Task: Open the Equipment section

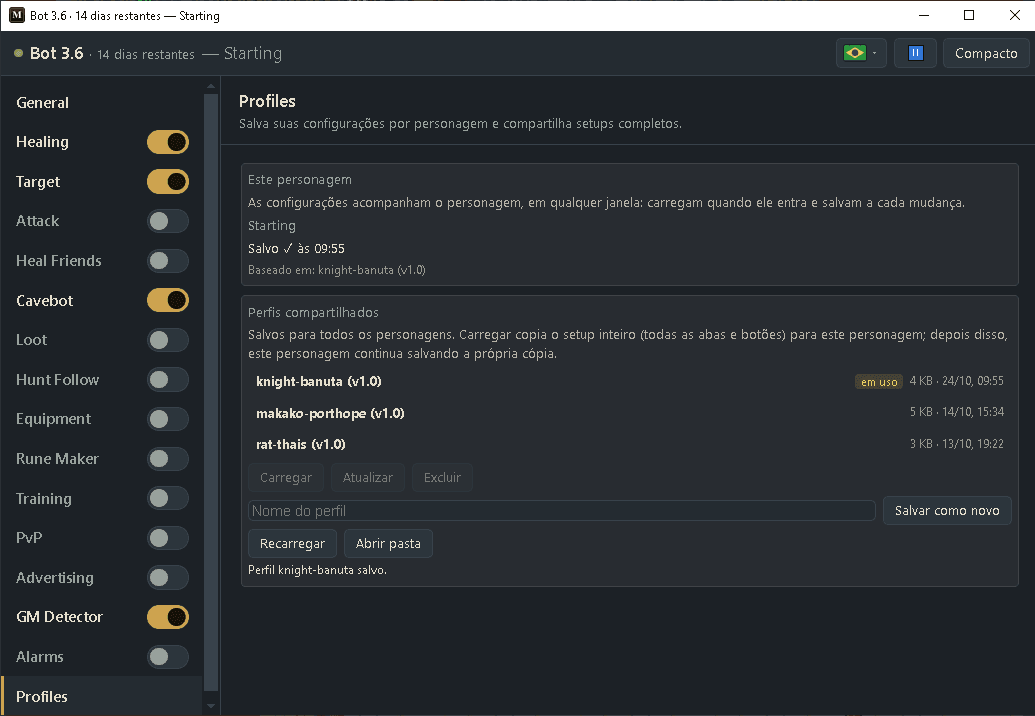Action: (x=53, y=419)
